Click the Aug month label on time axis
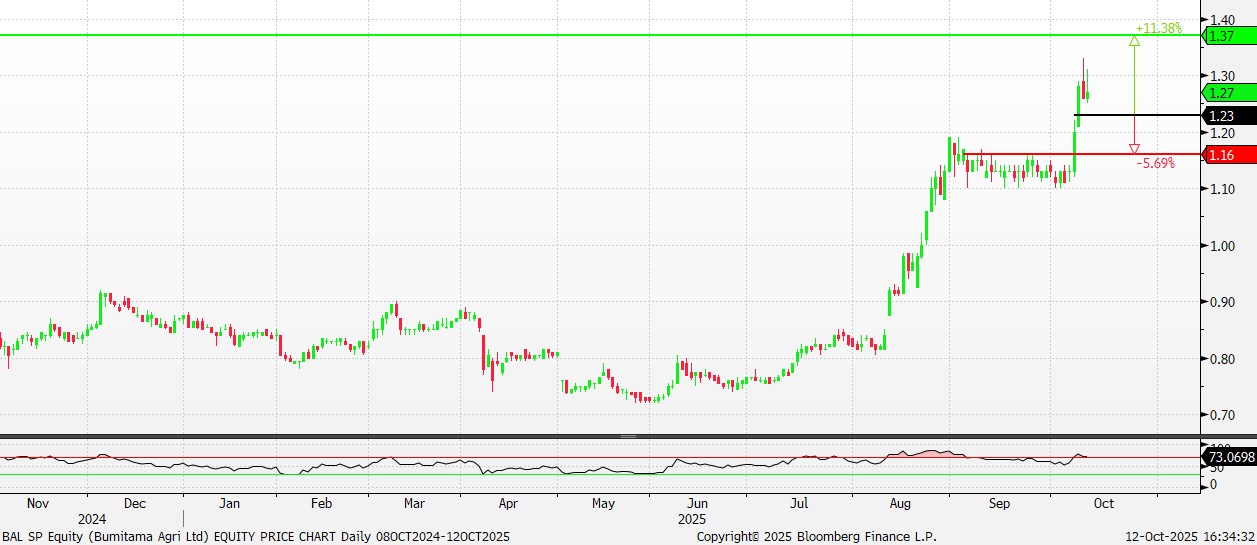Viewport: 1257px width, 545px height. pos(901,504)
